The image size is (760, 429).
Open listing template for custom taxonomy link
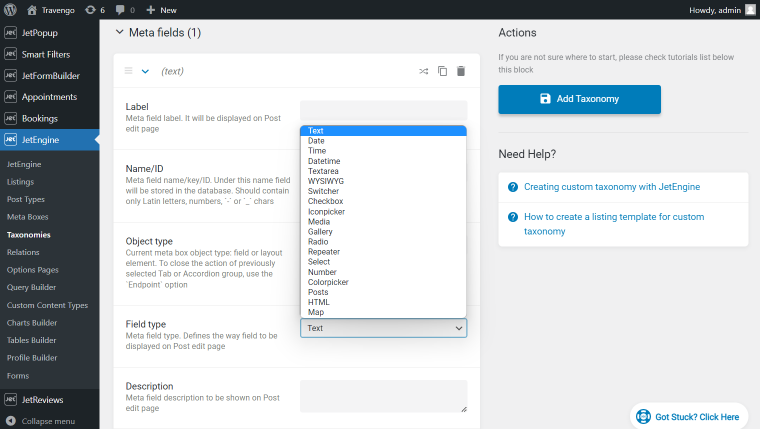click(614, 224)
